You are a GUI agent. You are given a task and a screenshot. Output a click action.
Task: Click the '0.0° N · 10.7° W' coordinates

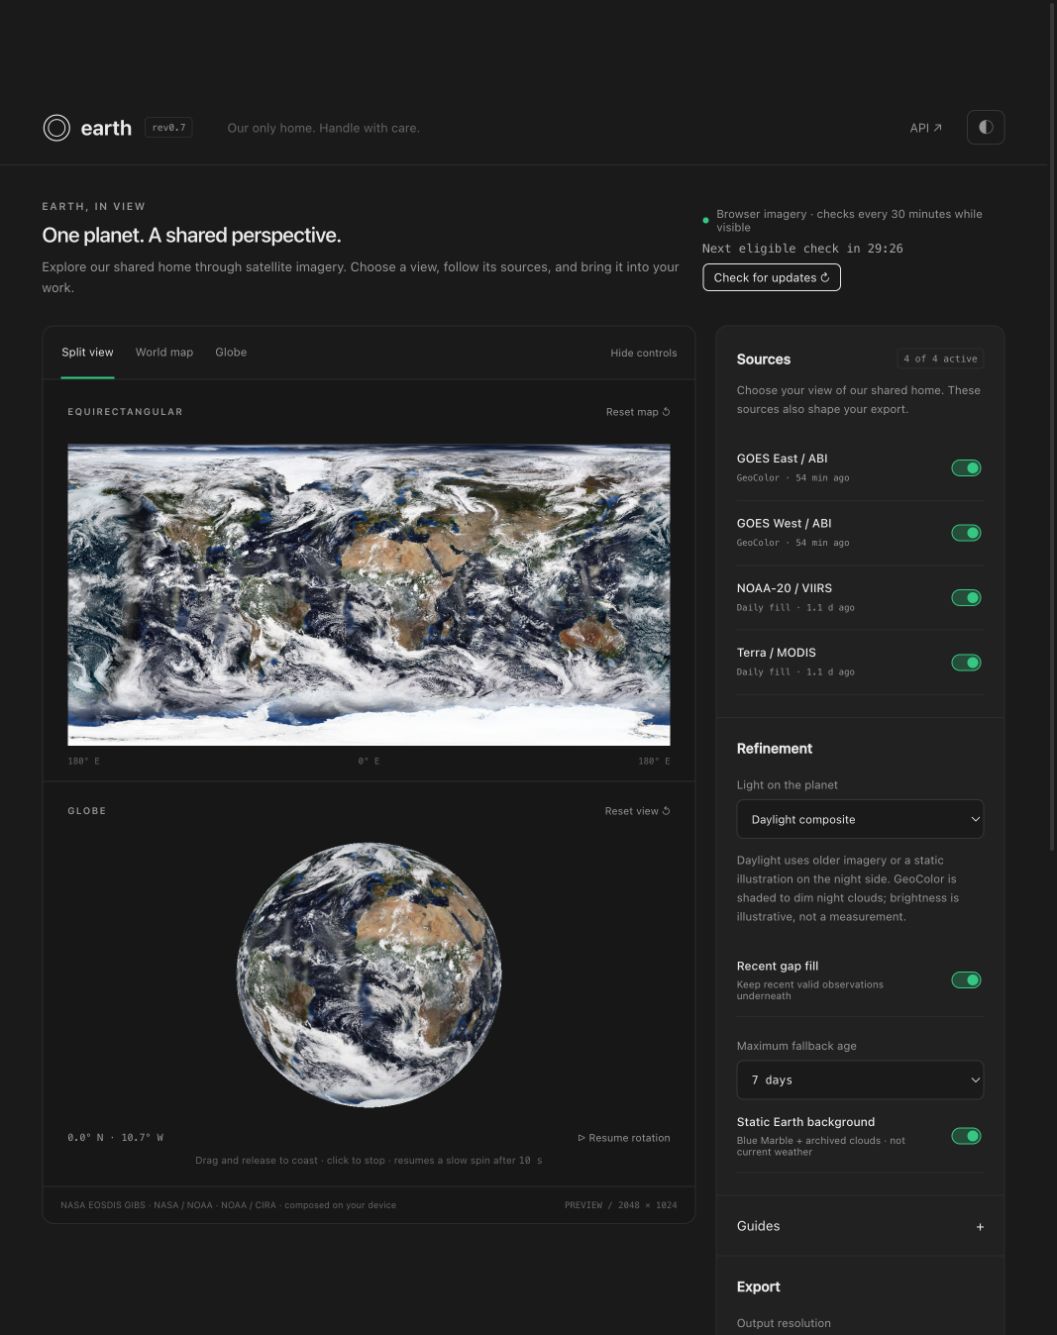tap(115, 1138)
